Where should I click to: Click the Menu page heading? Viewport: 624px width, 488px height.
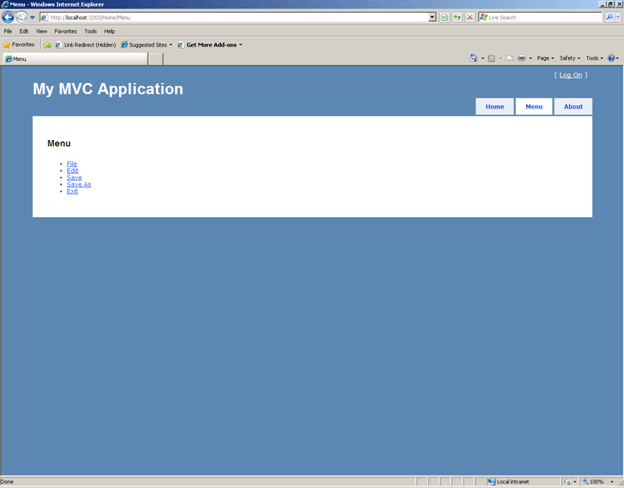coord(59,143)
